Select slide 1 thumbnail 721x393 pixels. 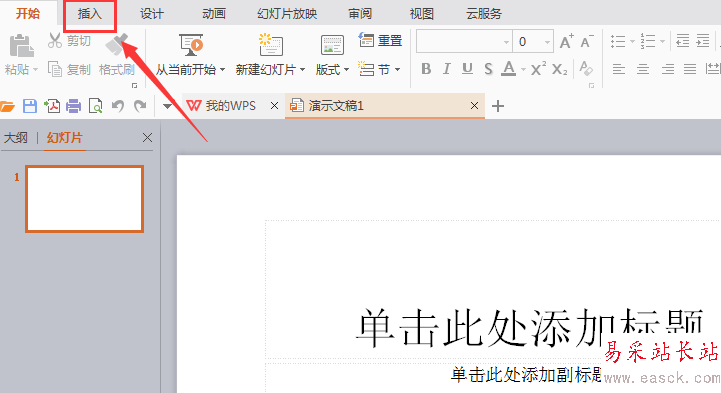click(x=85, y=199)
